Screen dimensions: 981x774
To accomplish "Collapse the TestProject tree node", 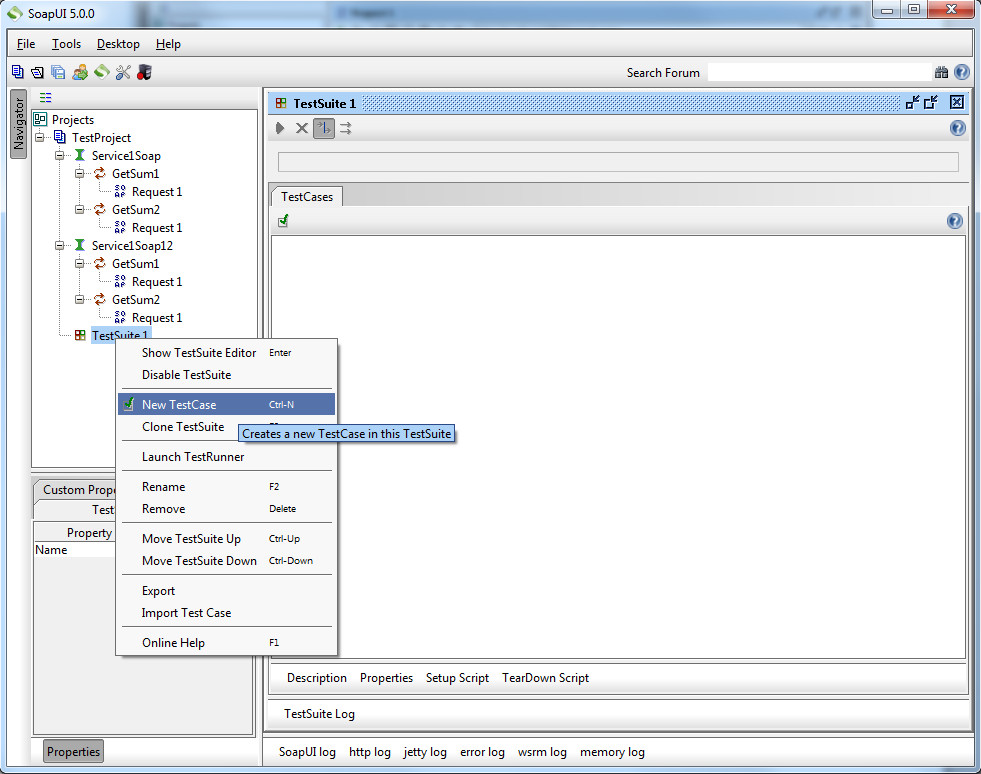I will point(40,138).
